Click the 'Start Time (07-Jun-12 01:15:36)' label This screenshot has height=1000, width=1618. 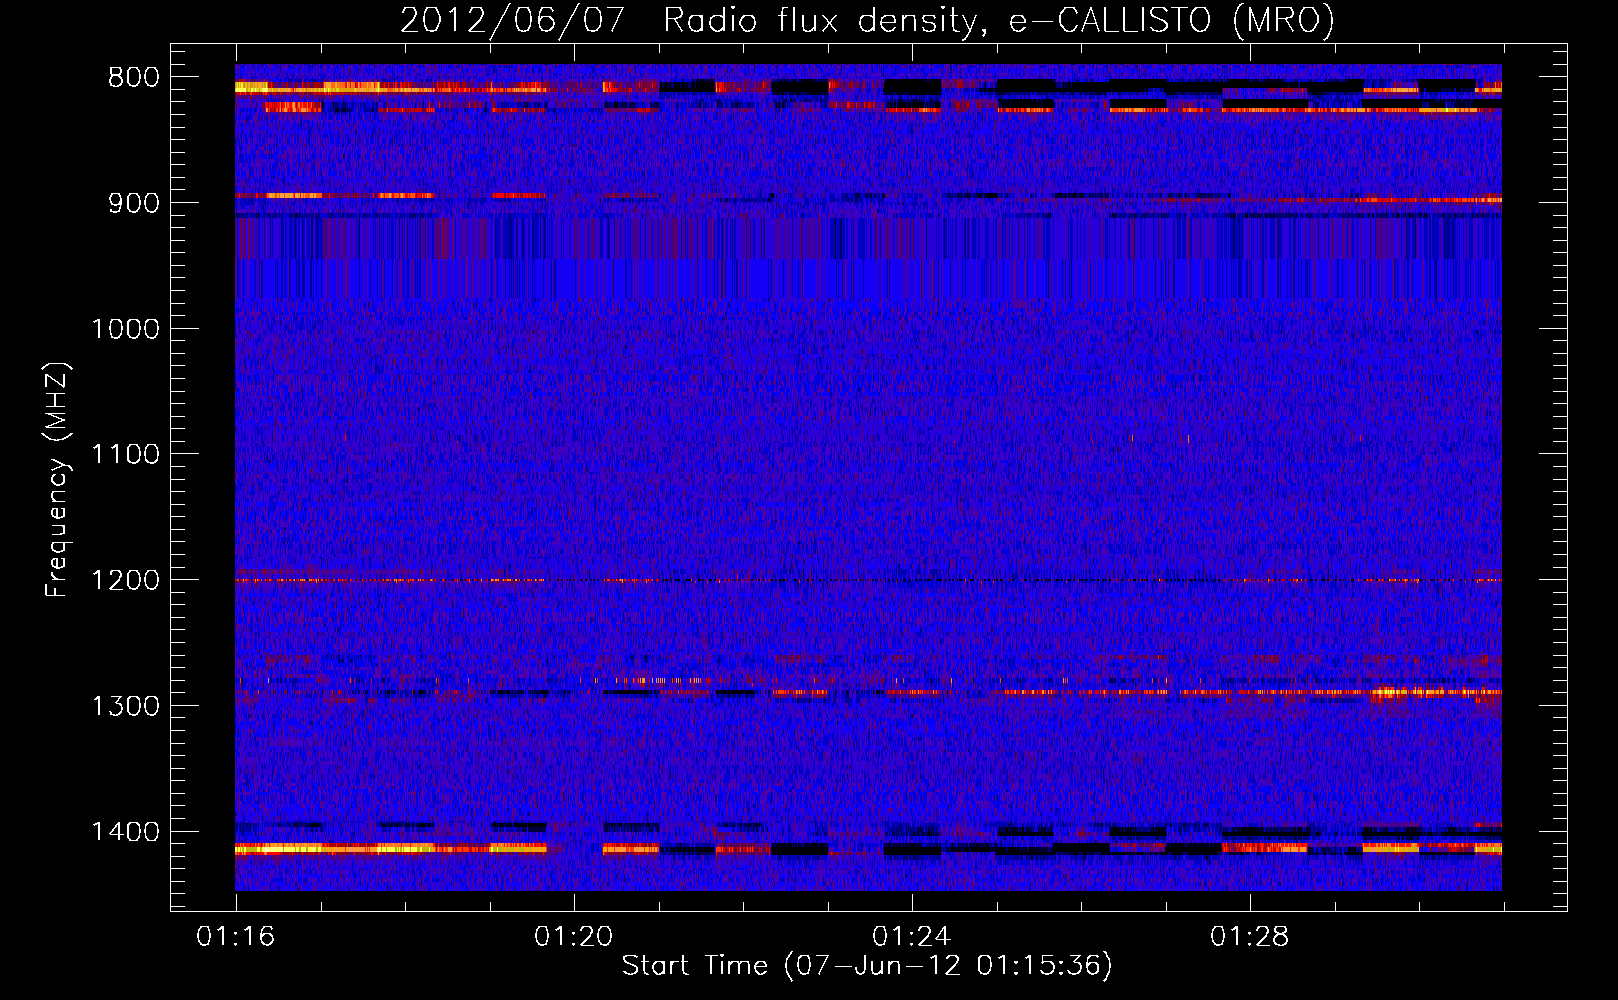point(867,966)
